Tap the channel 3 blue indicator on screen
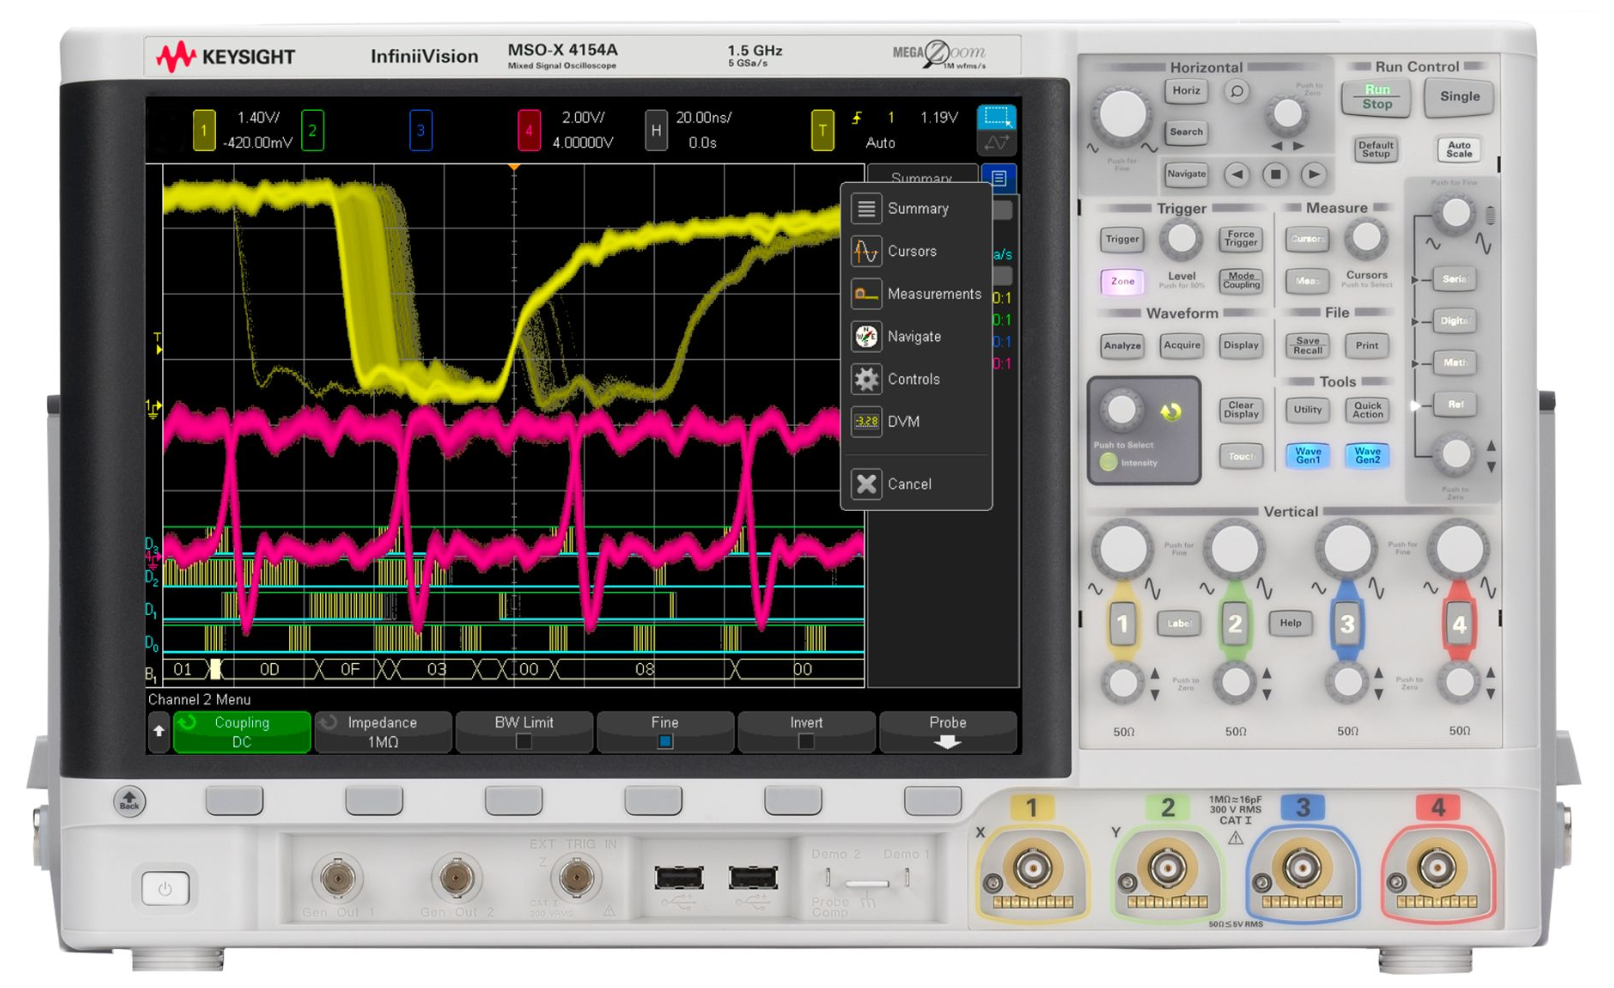Viewport: 1614px width, 988px height. tap(421, 131)
